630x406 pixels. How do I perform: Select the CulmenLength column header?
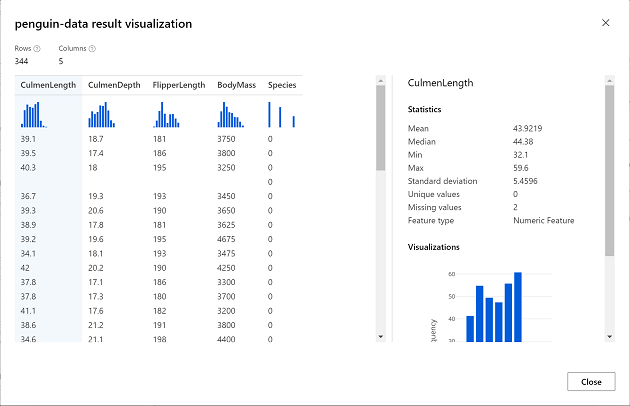coord(48,85)
